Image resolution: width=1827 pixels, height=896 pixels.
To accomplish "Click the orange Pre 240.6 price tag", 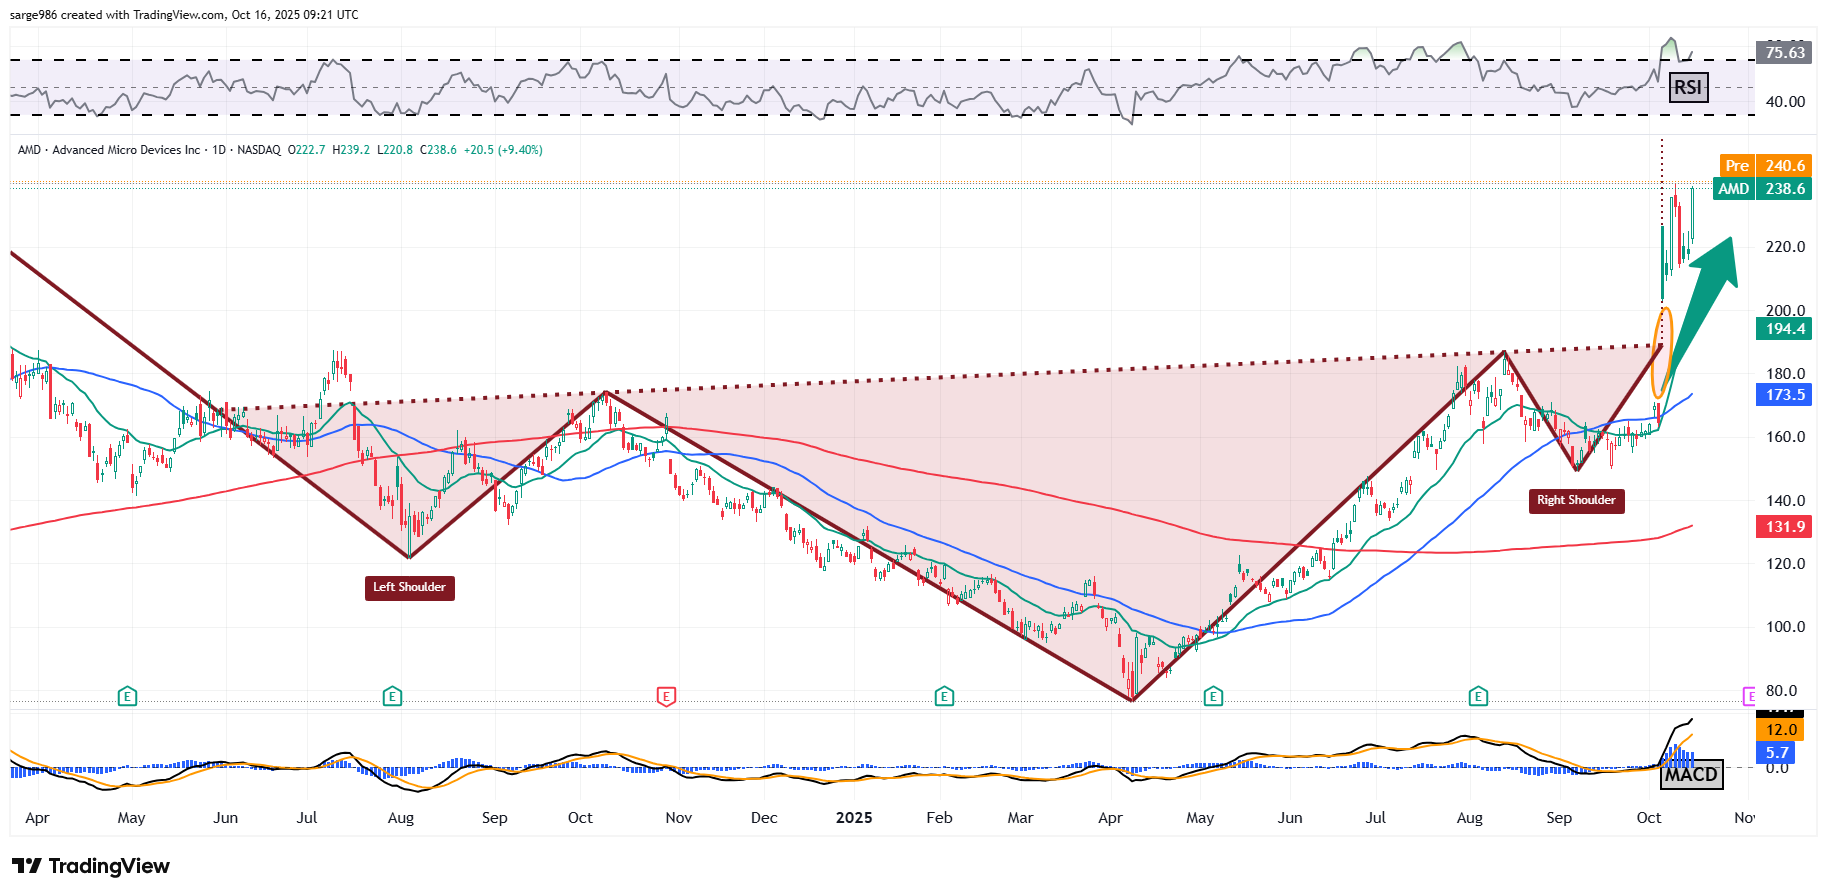I will coord(1765,166).
